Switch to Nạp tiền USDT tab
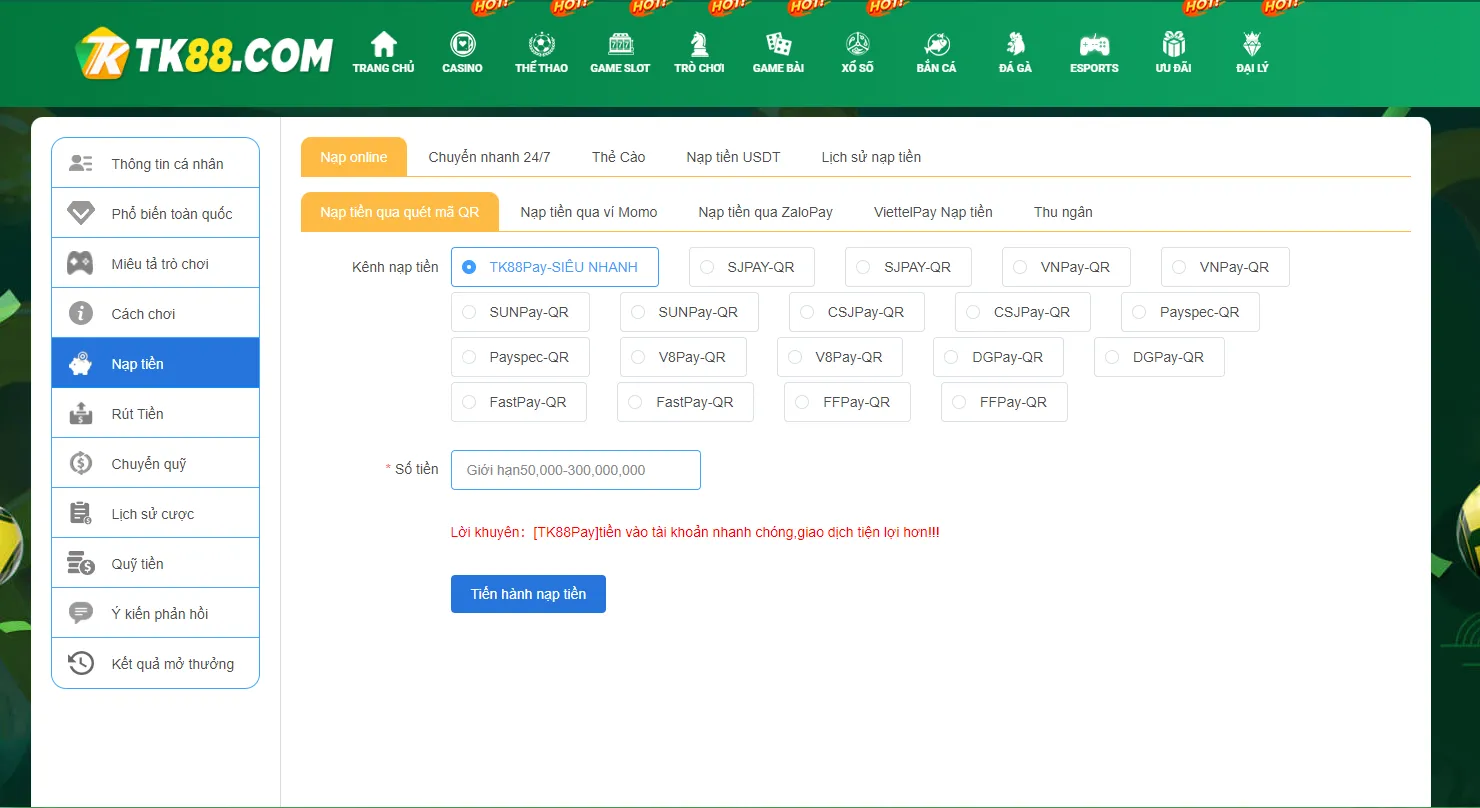 tap(733, 157)
